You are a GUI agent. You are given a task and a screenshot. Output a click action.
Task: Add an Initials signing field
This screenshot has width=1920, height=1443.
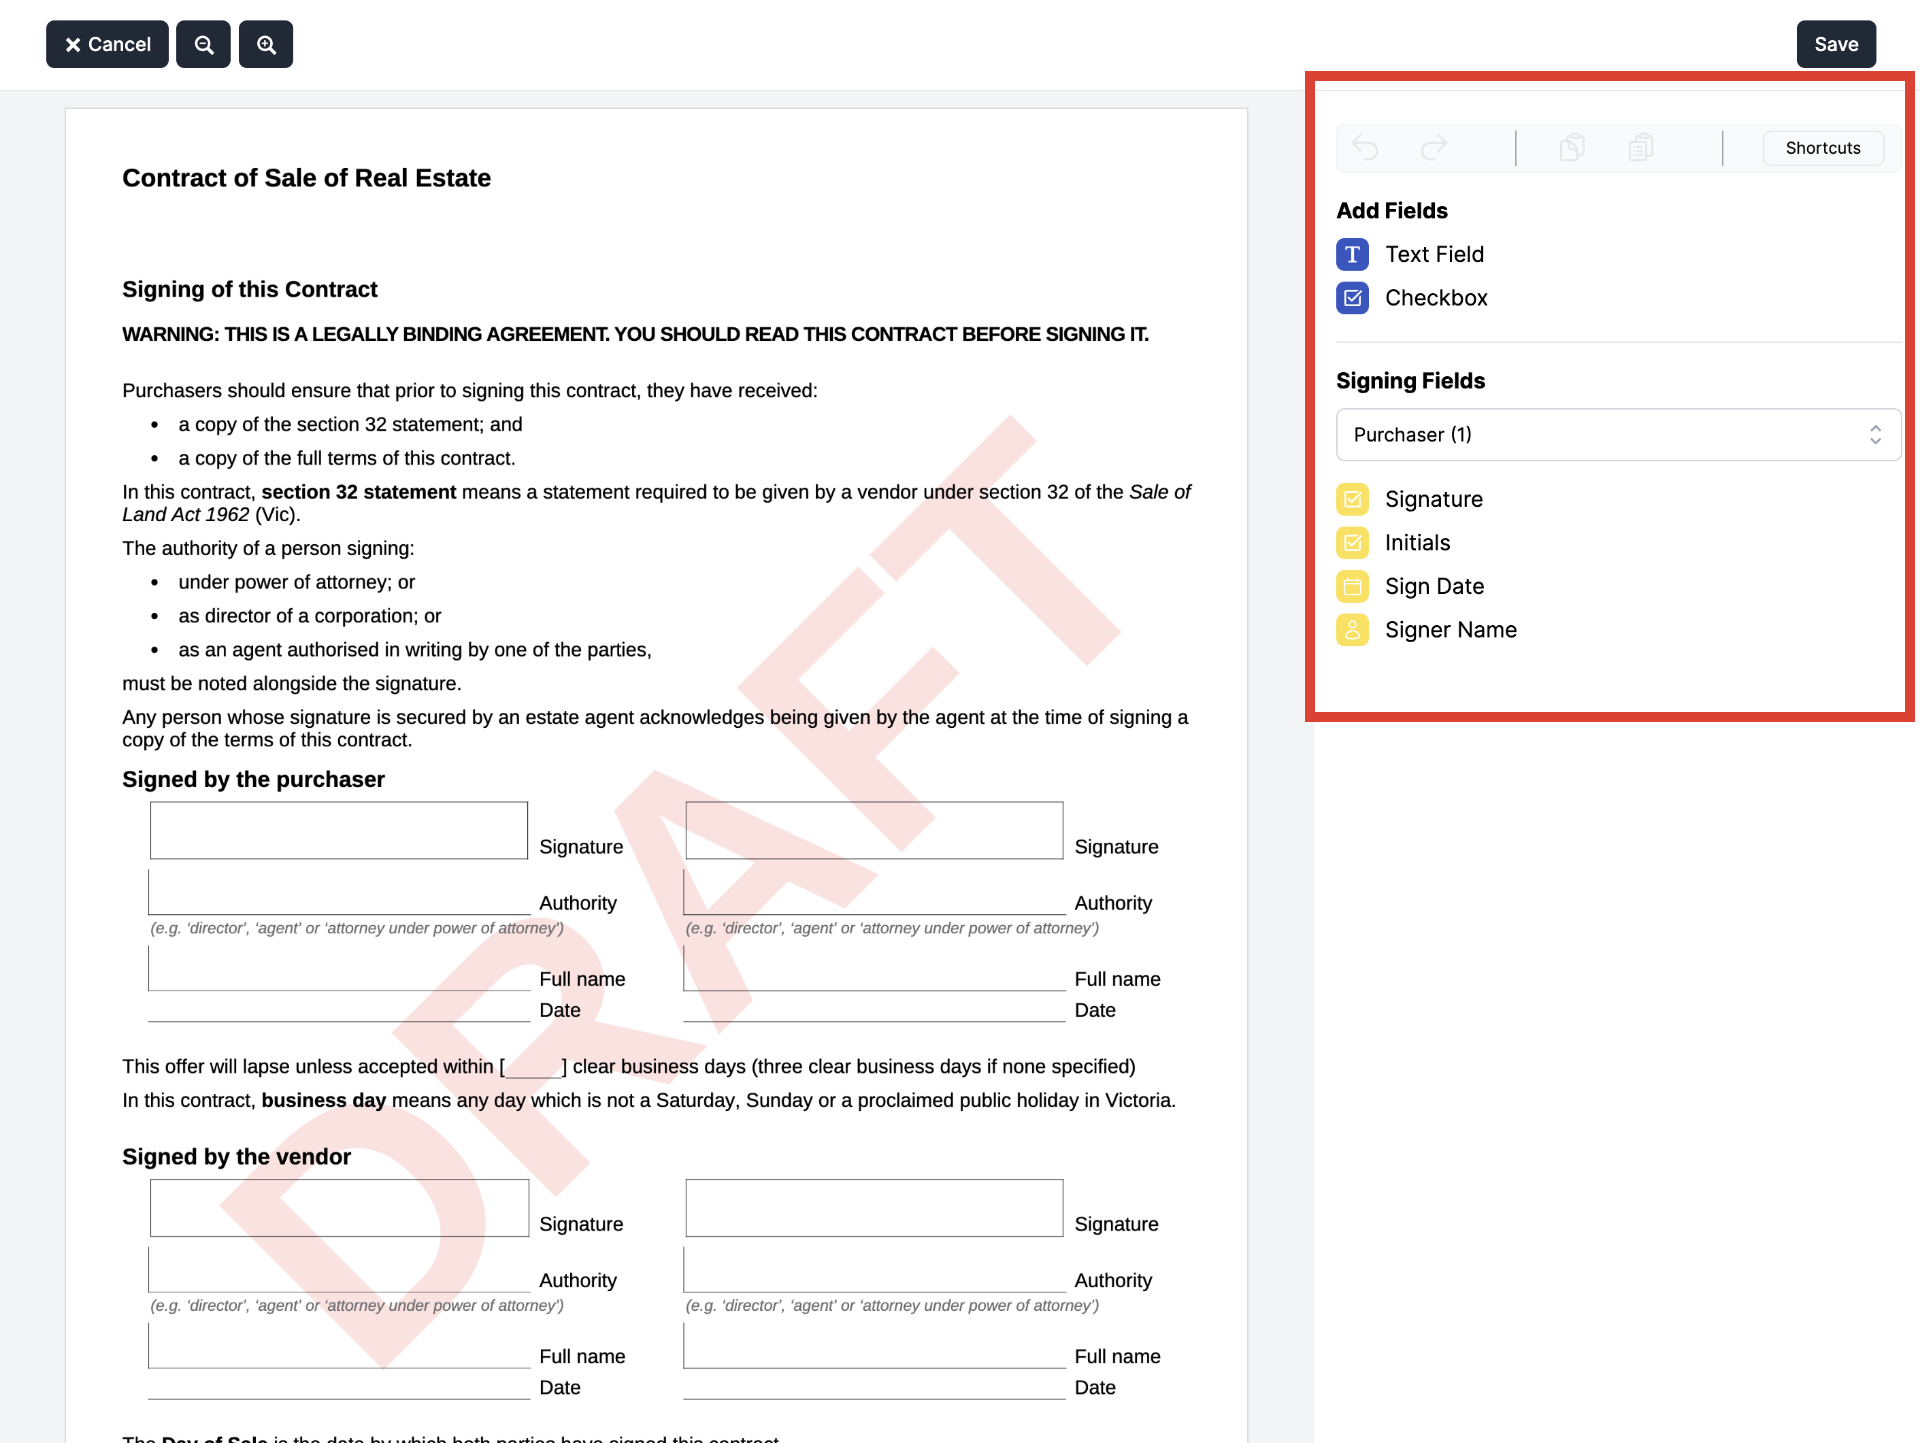(x=1417, y=543)
